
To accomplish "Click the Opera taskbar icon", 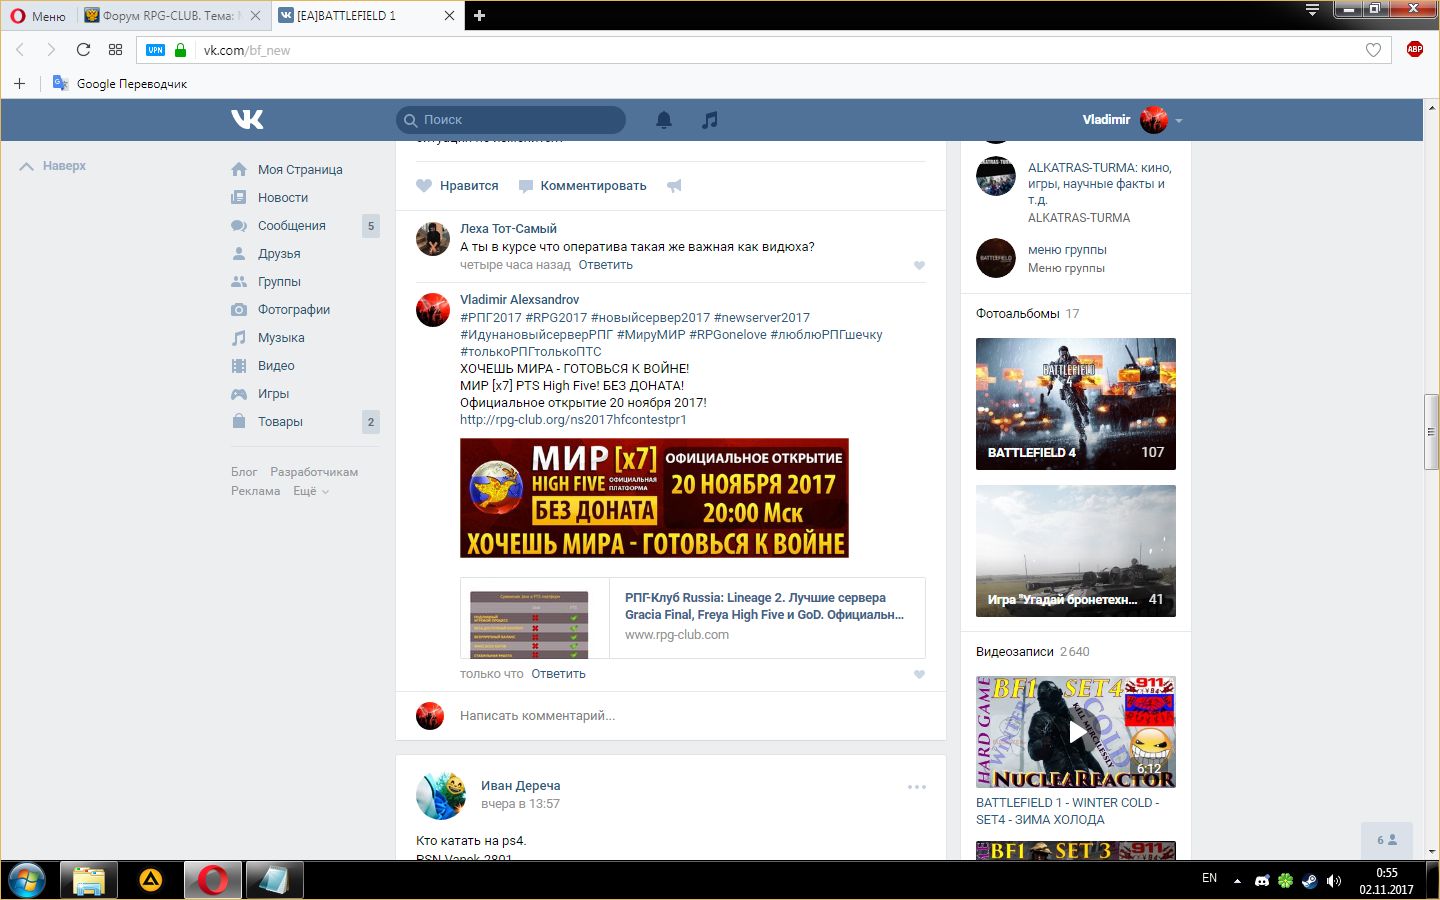I will pyautogui.click(x=212, y=880).
